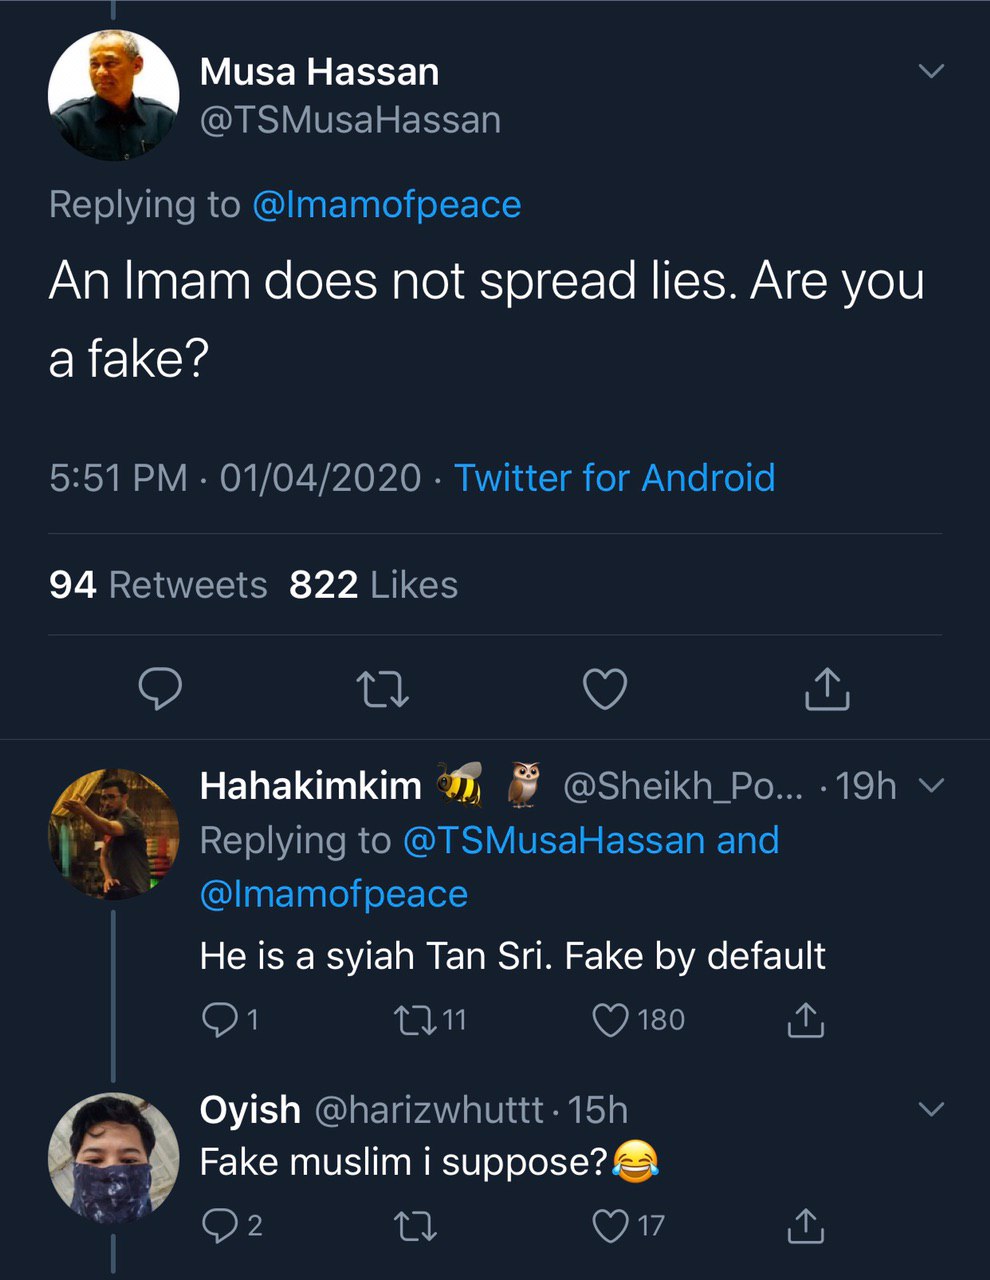Like the main tweet with heart icon

pyautogui.click(x=605, y=689)
